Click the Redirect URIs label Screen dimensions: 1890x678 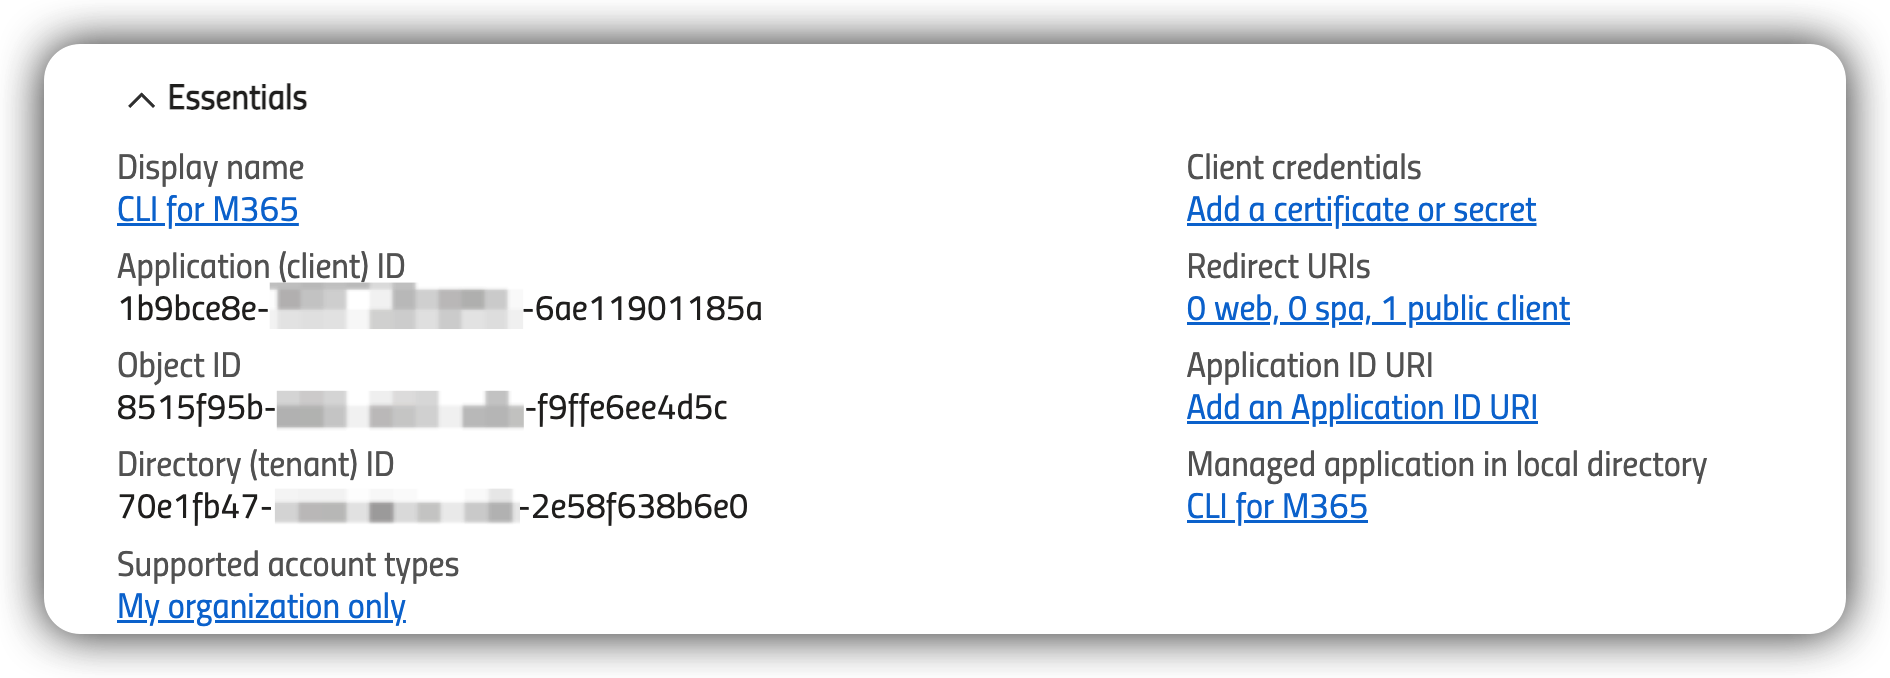coord(1277,266)
